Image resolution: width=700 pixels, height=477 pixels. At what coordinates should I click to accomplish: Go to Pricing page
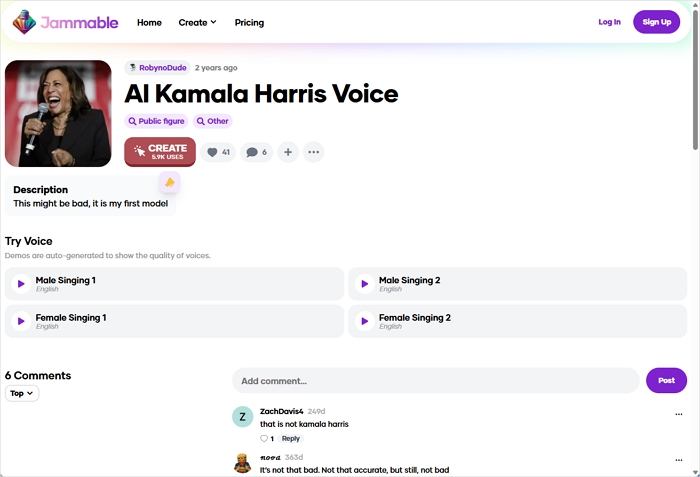click(x=249, y=22)
